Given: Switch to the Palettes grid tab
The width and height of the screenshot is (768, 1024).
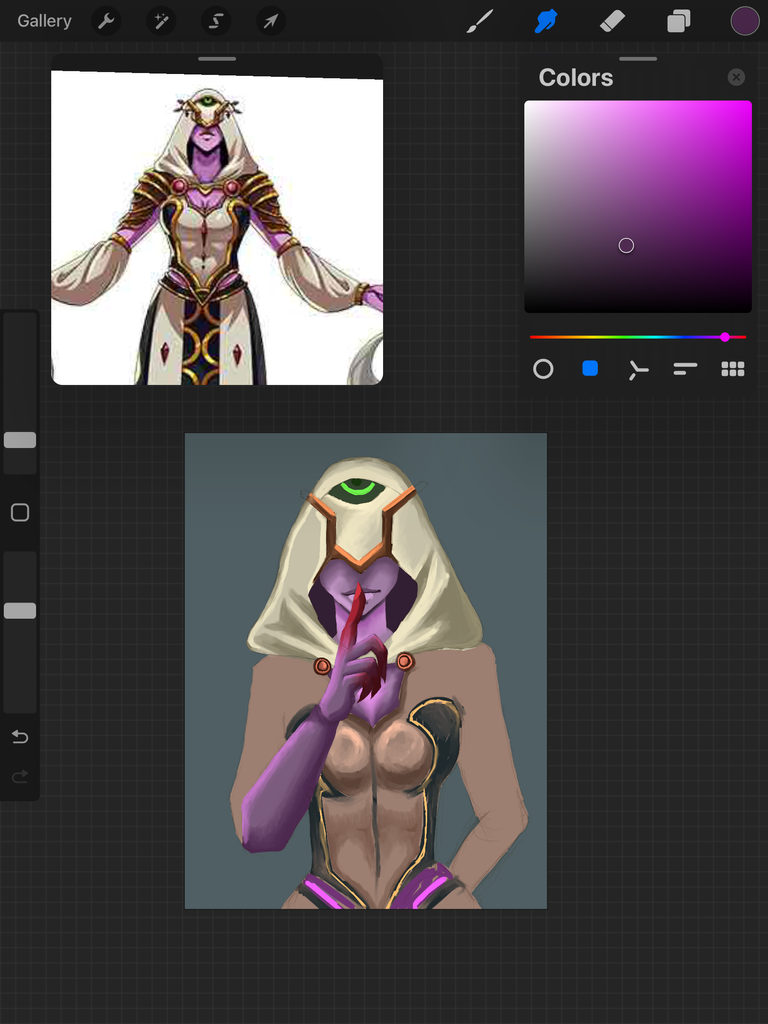Looking at the screenshot, I should [733, 369].
